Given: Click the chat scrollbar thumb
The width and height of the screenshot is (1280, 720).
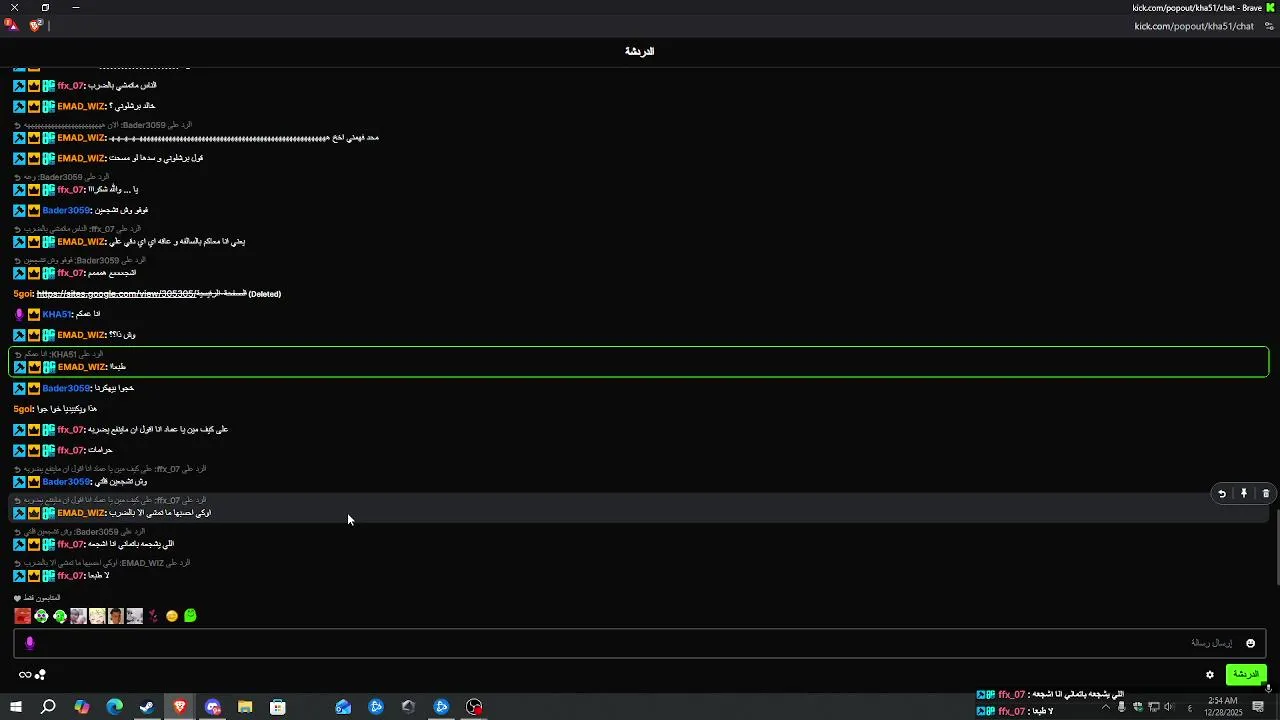Looking at the screenshot, I should pyautogui.click(x=1276, y=547).
